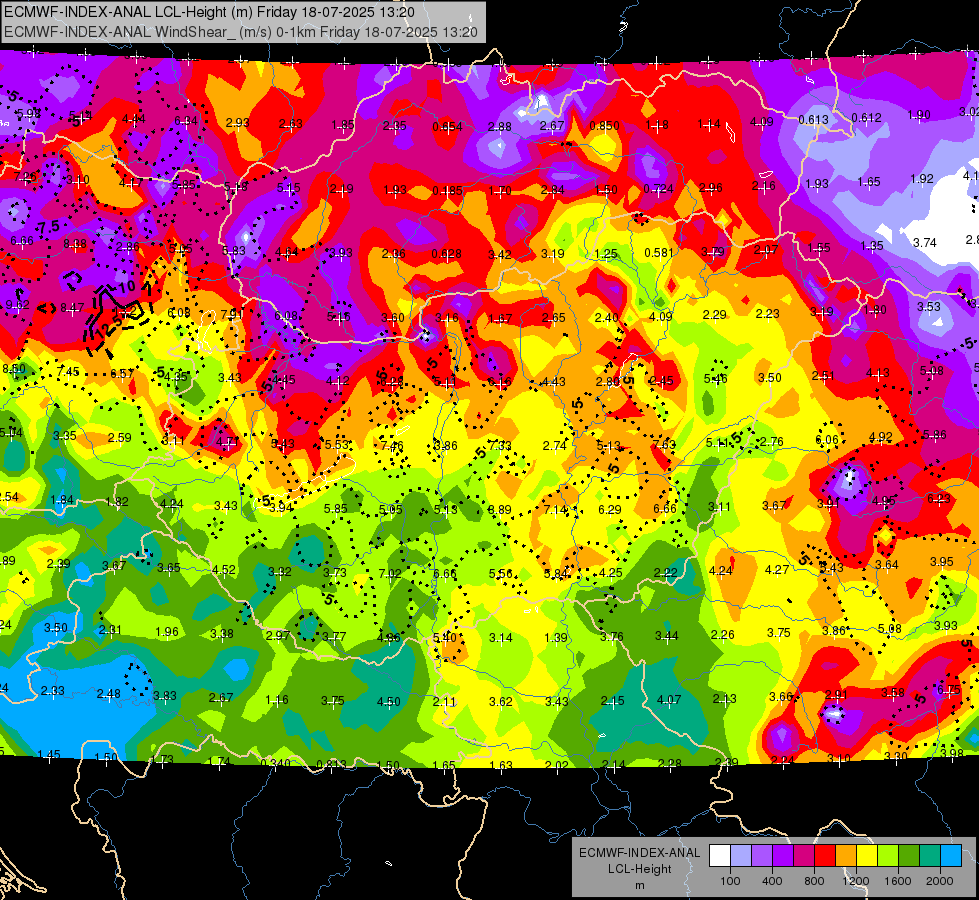Click the WindShear 0-1km title line

point(241,32)
